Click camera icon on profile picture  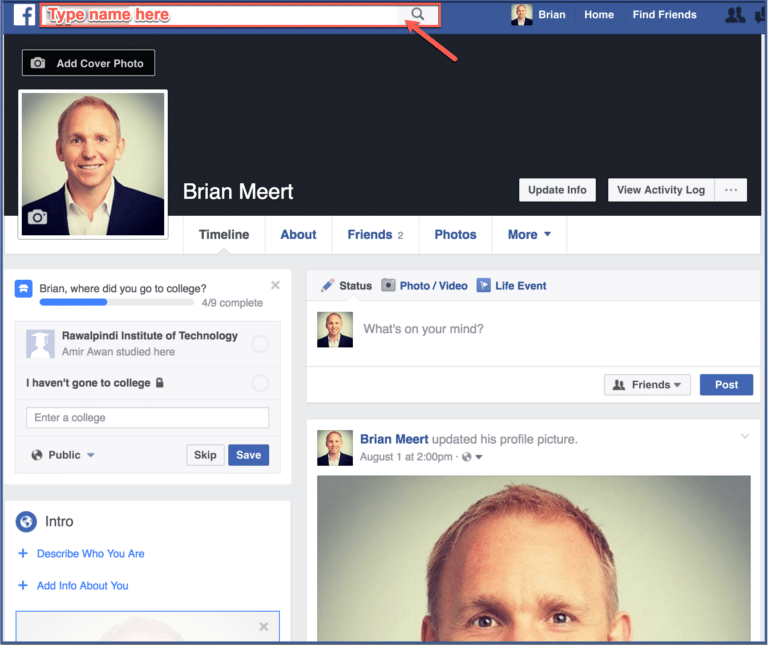coord(37,217)
